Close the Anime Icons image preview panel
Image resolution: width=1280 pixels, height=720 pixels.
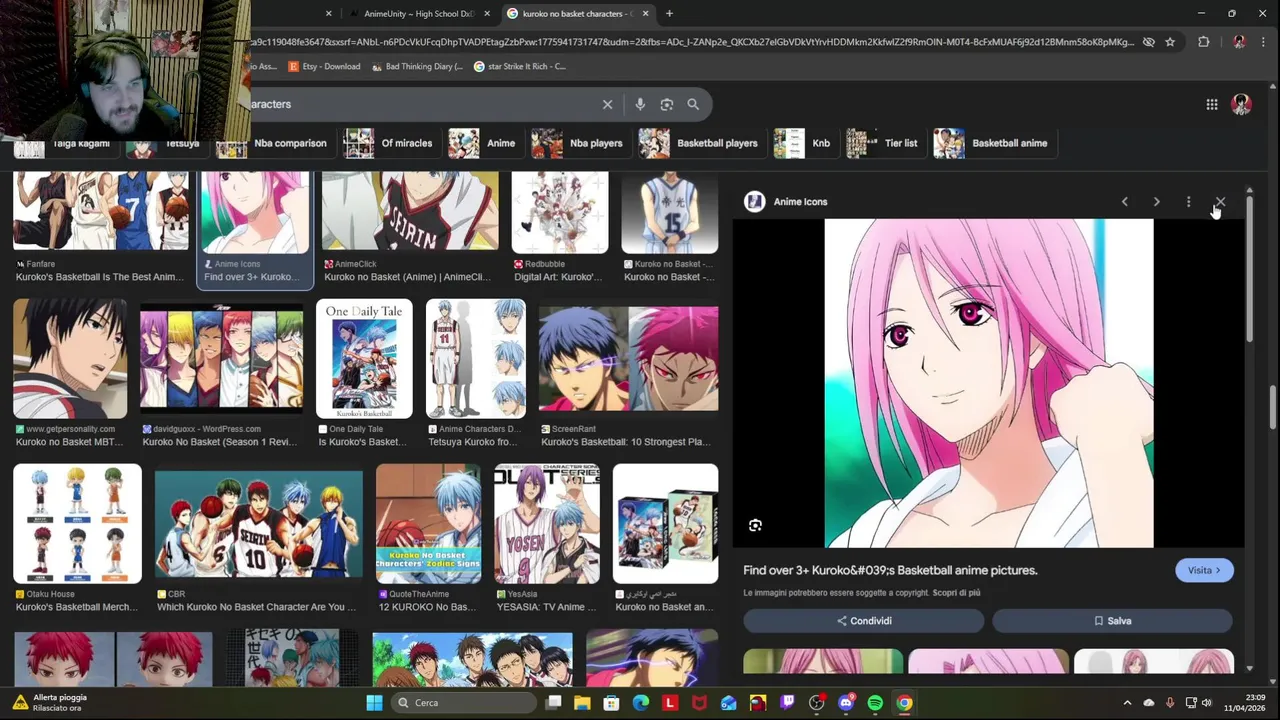(x=1220, y=202)
